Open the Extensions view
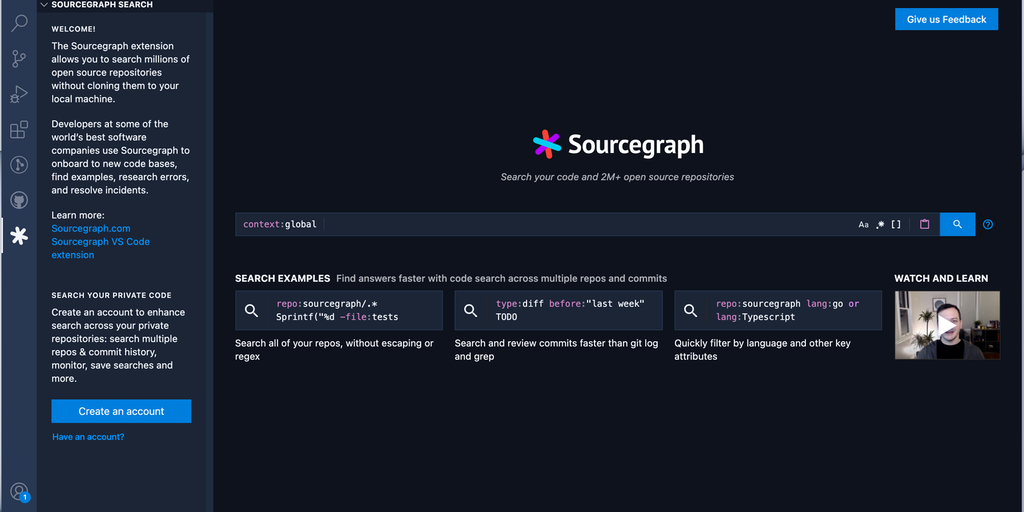 [18, 130]
